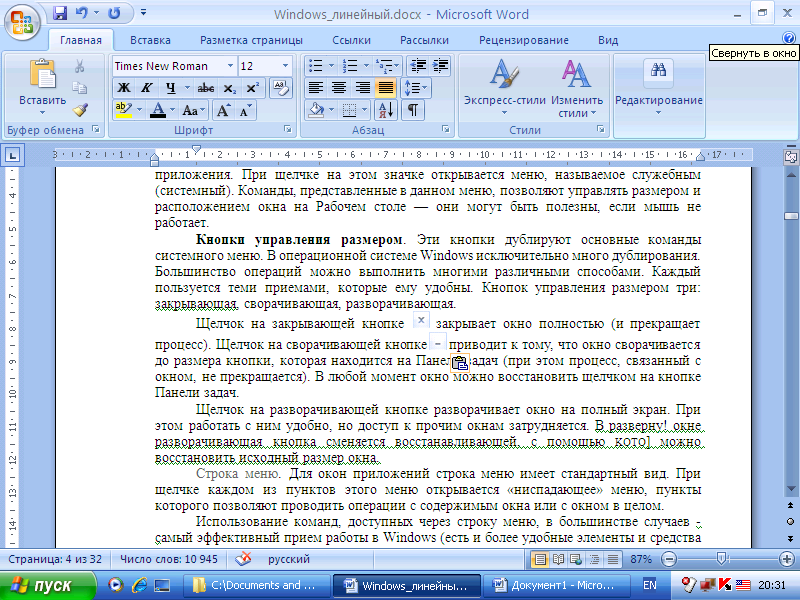Increase font size with the A up icon
Image resolution: width=800 pixels, height=600 pixels.
(x=223, y=110)
